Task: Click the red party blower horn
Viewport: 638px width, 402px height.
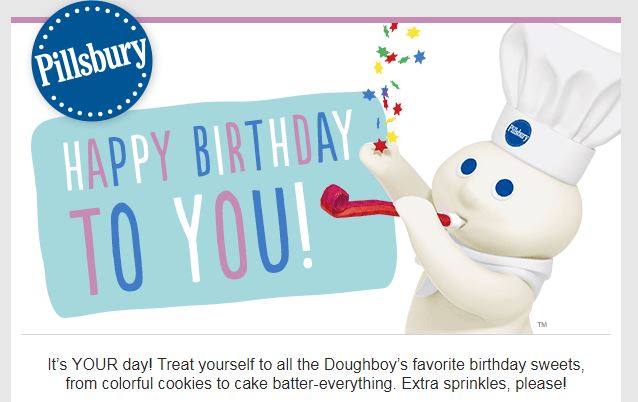Action: (x=390, y=207)
